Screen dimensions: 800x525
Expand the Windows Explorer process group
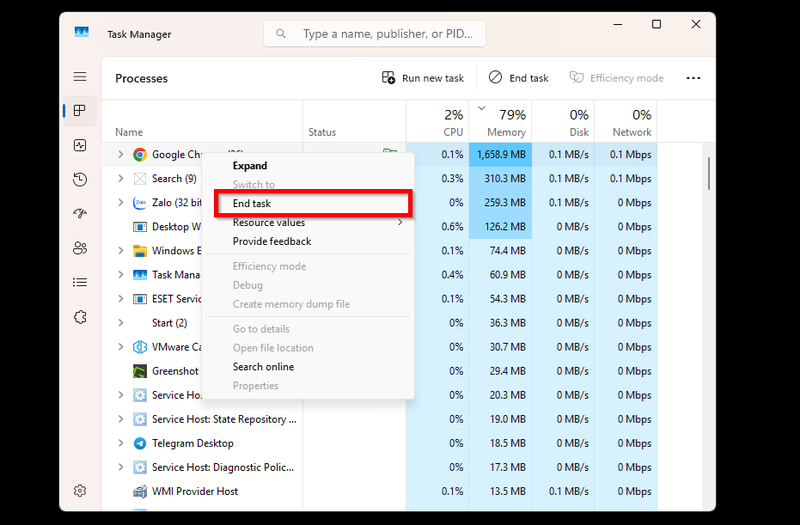120,251
